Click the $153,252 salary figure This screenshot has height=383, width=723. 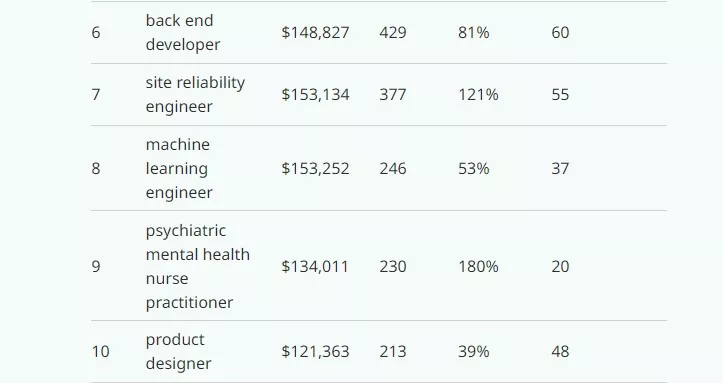[315, 169]
